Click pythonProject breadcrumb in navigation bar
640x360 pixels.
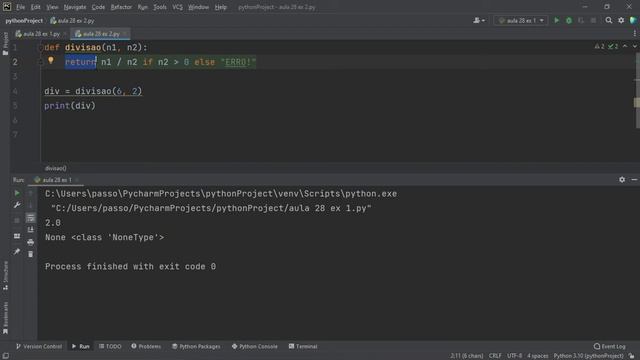click(x=24, y=20)
